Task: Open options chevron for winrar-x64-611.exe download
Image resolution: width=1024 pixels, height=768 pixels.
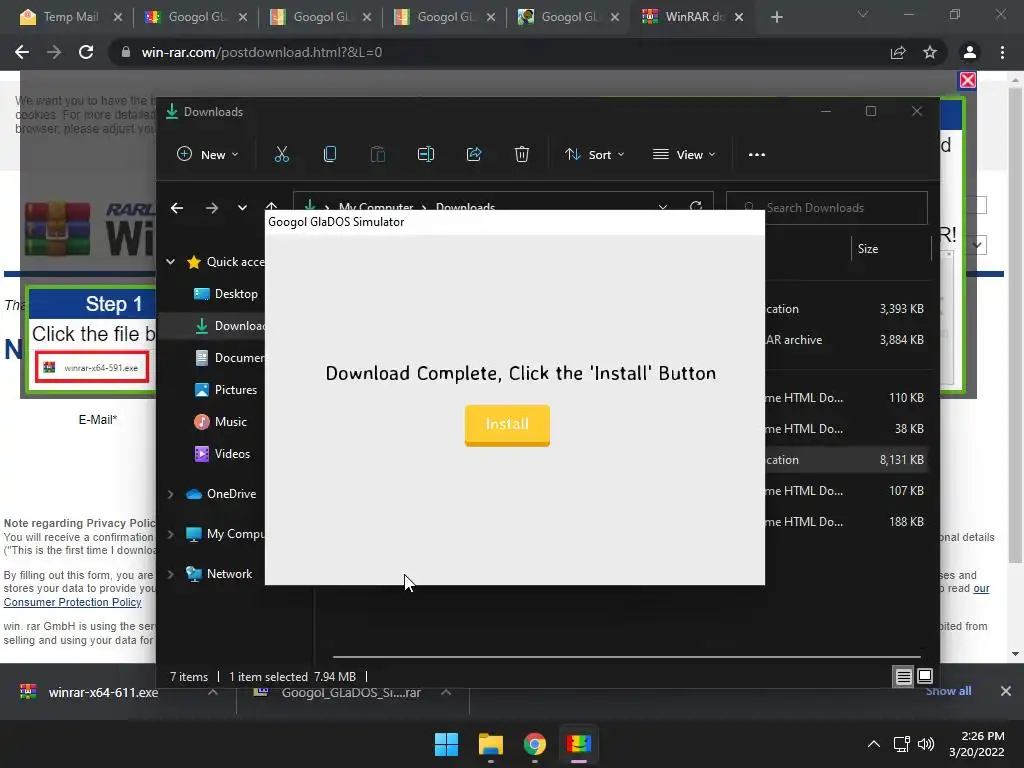Action: pos(213,692)
